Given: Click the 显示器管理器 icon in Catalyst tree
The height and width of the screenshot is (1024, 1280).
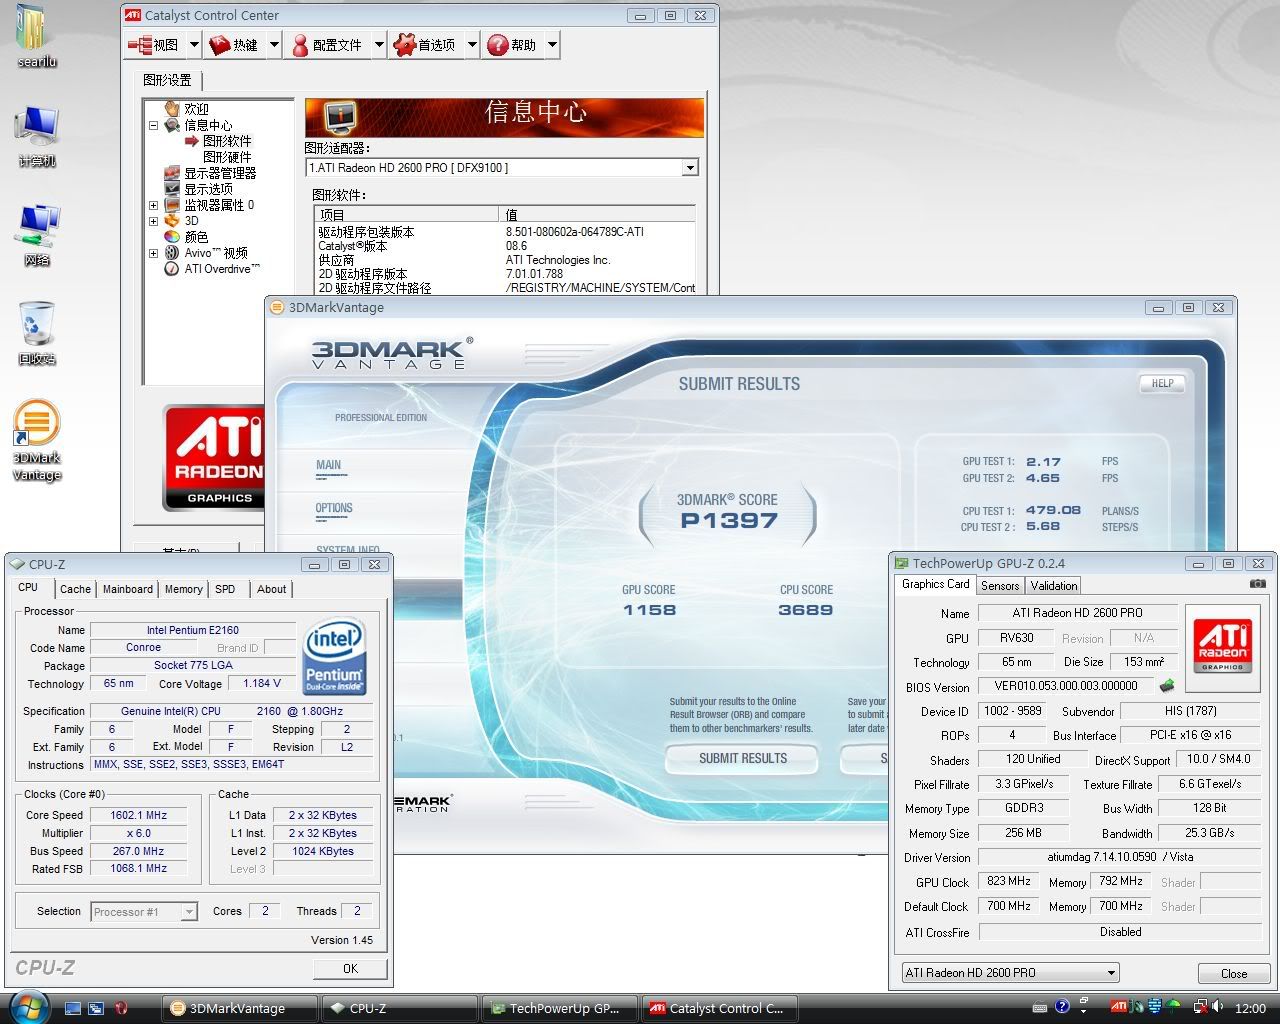Looking at the screenshot, I should click(x=172, y=173).
